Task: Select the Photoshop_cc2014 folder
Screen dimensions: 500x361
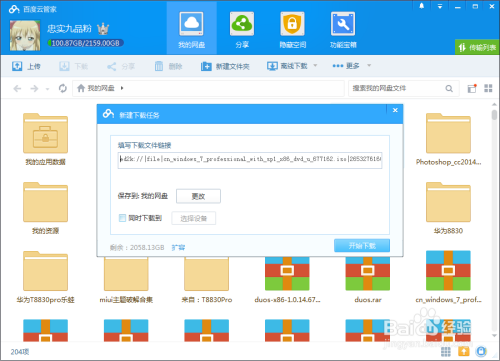Action: tap(448, 139)
